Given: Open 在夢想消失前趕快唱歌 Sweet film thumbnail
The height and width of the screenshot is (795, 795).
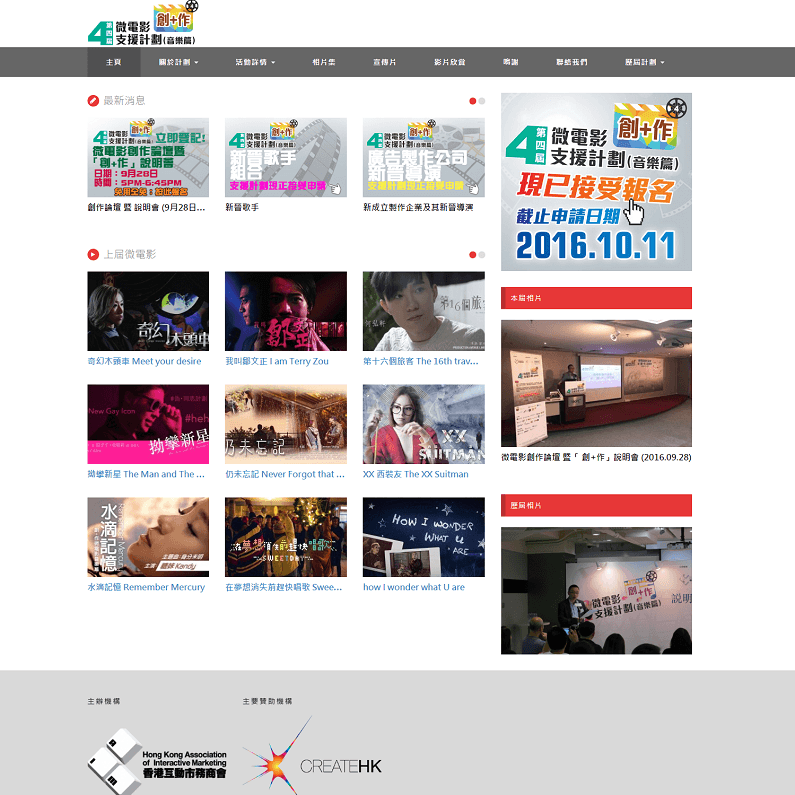Looking at the screenshot, I should (x=286, y=537).
